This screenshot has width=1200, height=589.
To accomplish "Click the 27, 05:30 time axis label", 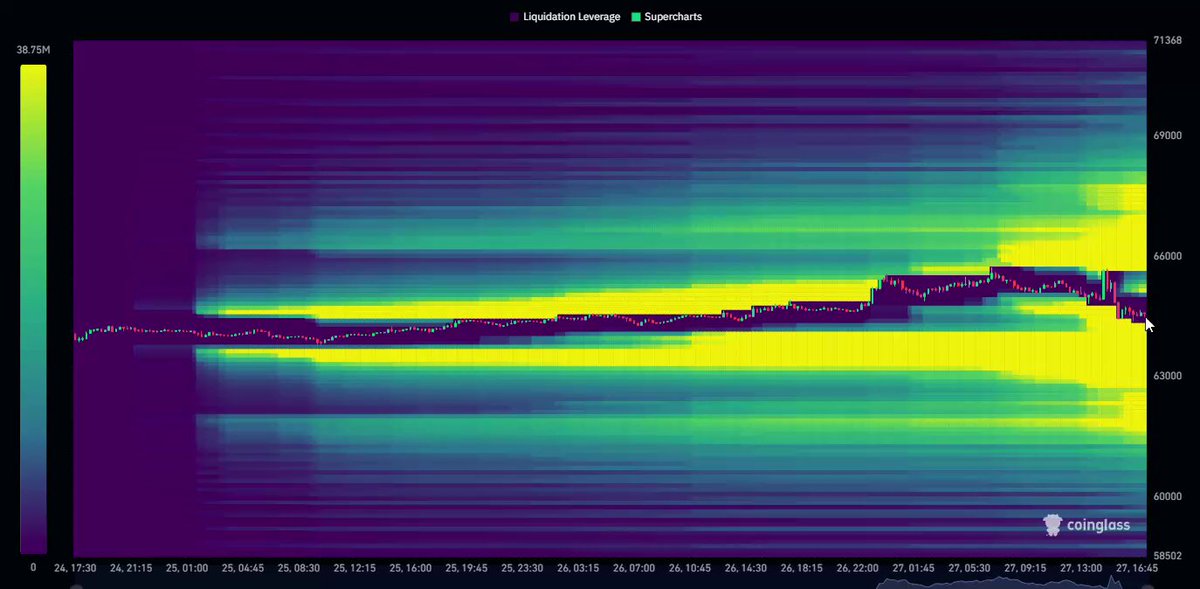I will (969, 568).
